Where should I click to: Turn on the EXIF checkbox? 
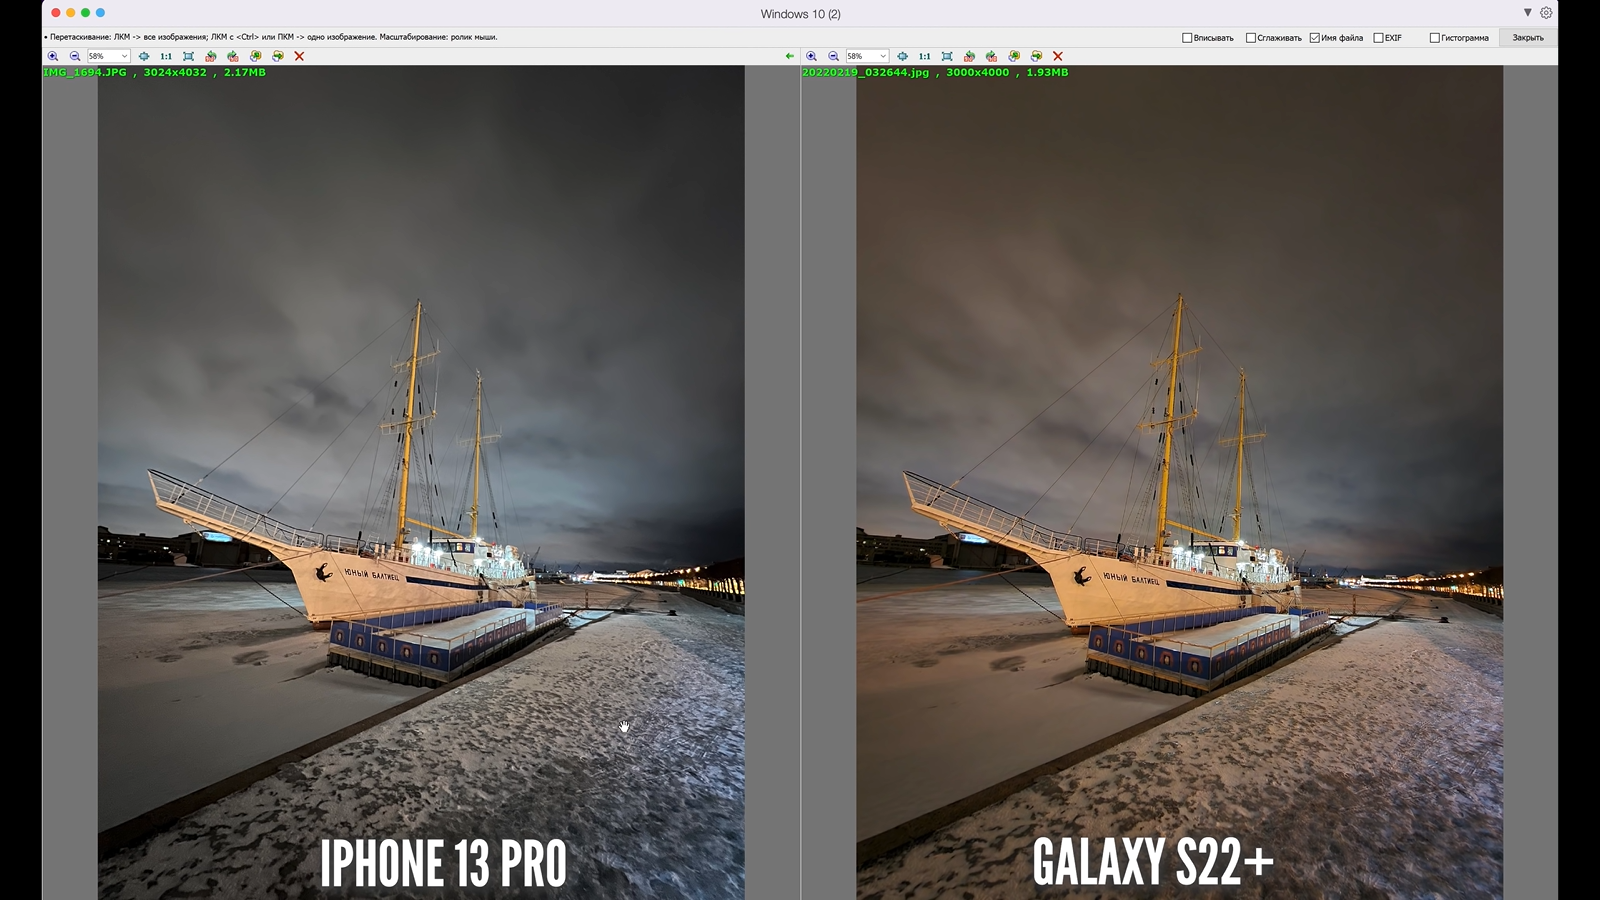[1378, 38]
